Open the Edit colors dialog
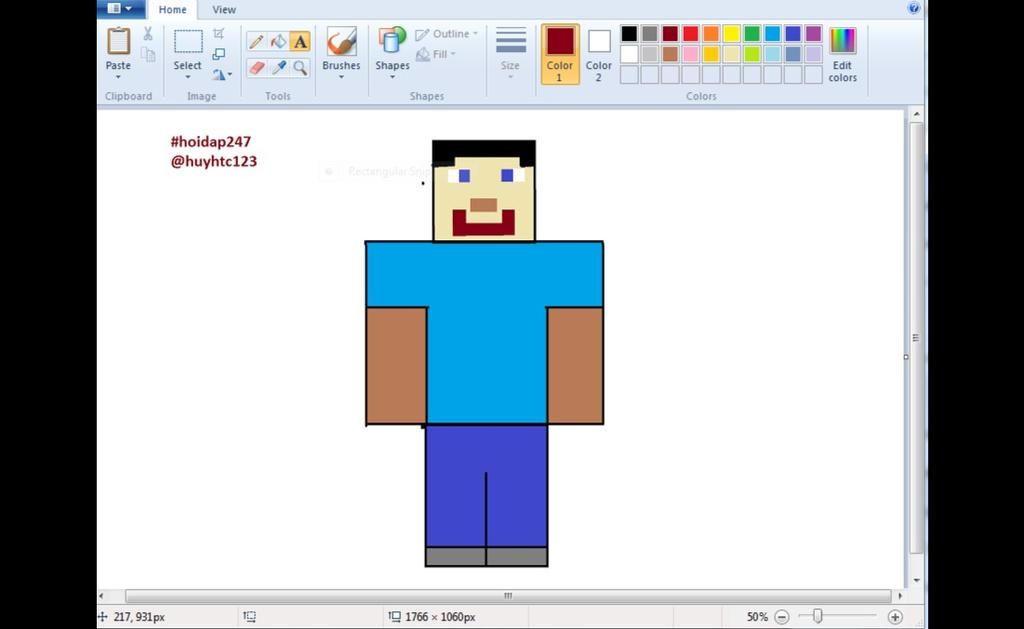 (842, 55)
